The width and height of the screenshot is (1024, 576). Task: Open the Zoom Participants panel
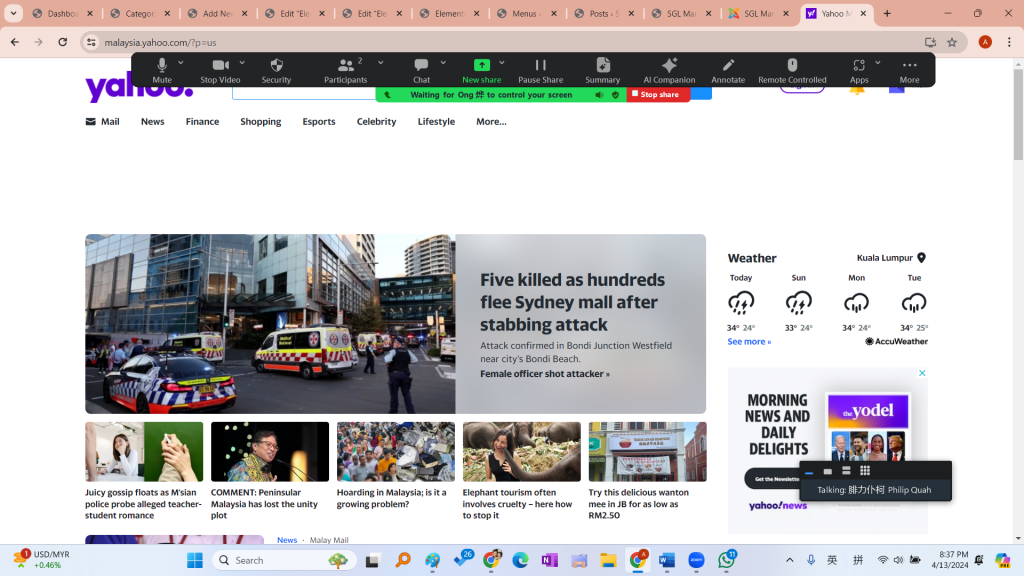click(346, 68)
